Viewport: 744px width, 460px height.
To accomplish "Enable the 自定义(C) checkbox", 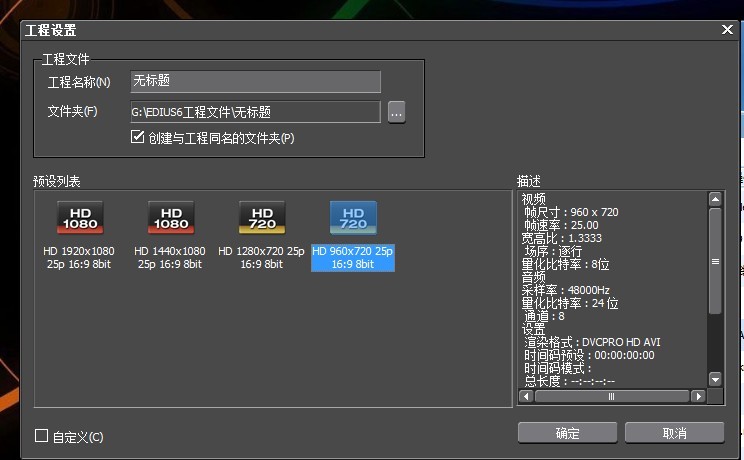I will [x=41, y=435].
